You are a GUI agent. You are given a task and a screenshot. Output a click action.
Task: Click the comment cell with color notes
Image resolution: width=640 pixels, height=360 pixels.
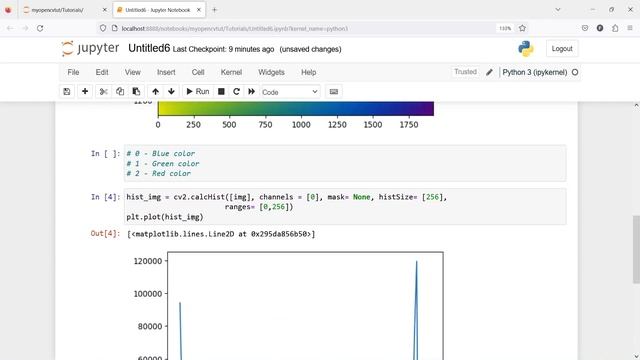[345, 163]
